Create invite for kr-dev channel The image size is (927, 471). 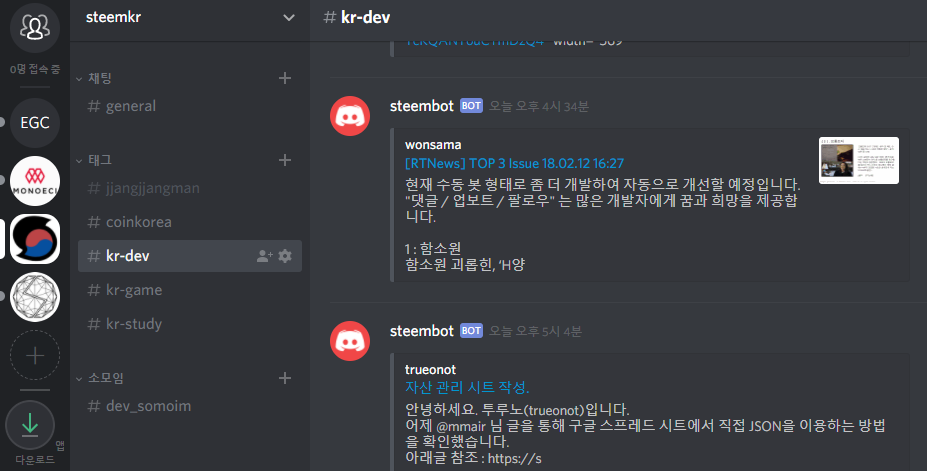point(264,256)
